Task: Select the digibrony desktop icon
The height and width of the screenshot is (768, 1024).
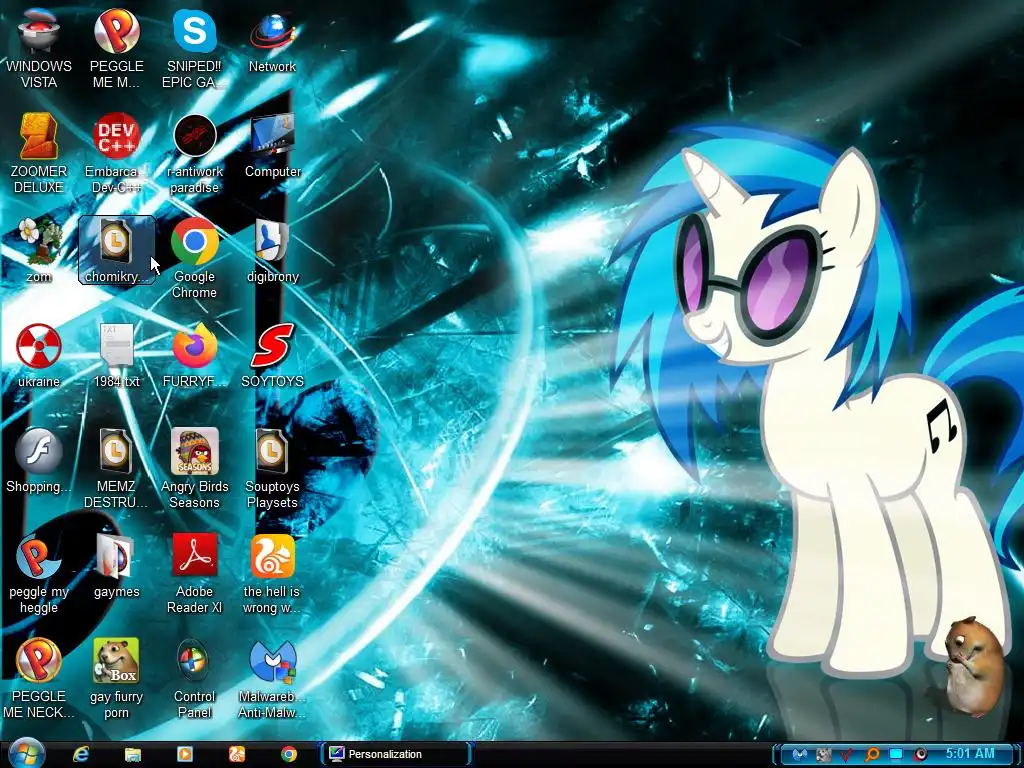Action: click(272, 250)
